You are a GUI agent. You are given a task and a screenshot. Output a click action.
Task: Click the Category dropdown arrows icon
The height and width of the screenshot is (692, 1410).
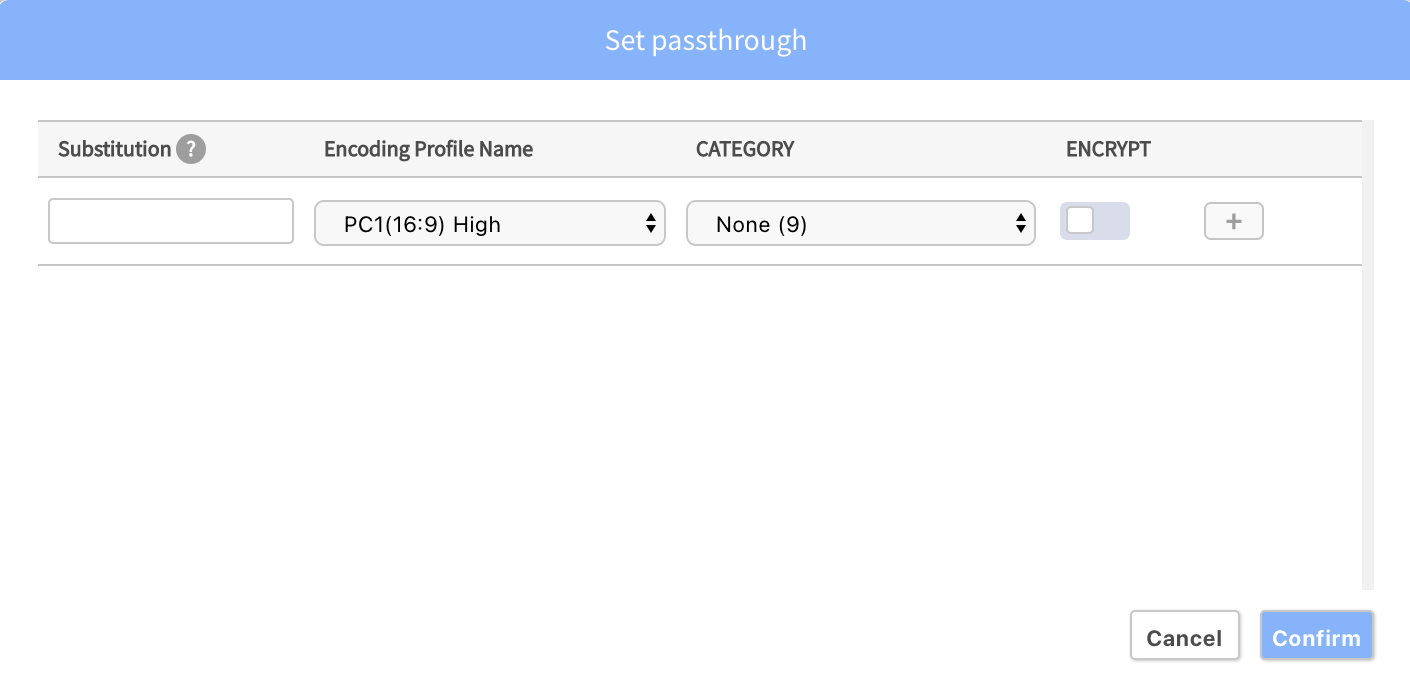1020,223
